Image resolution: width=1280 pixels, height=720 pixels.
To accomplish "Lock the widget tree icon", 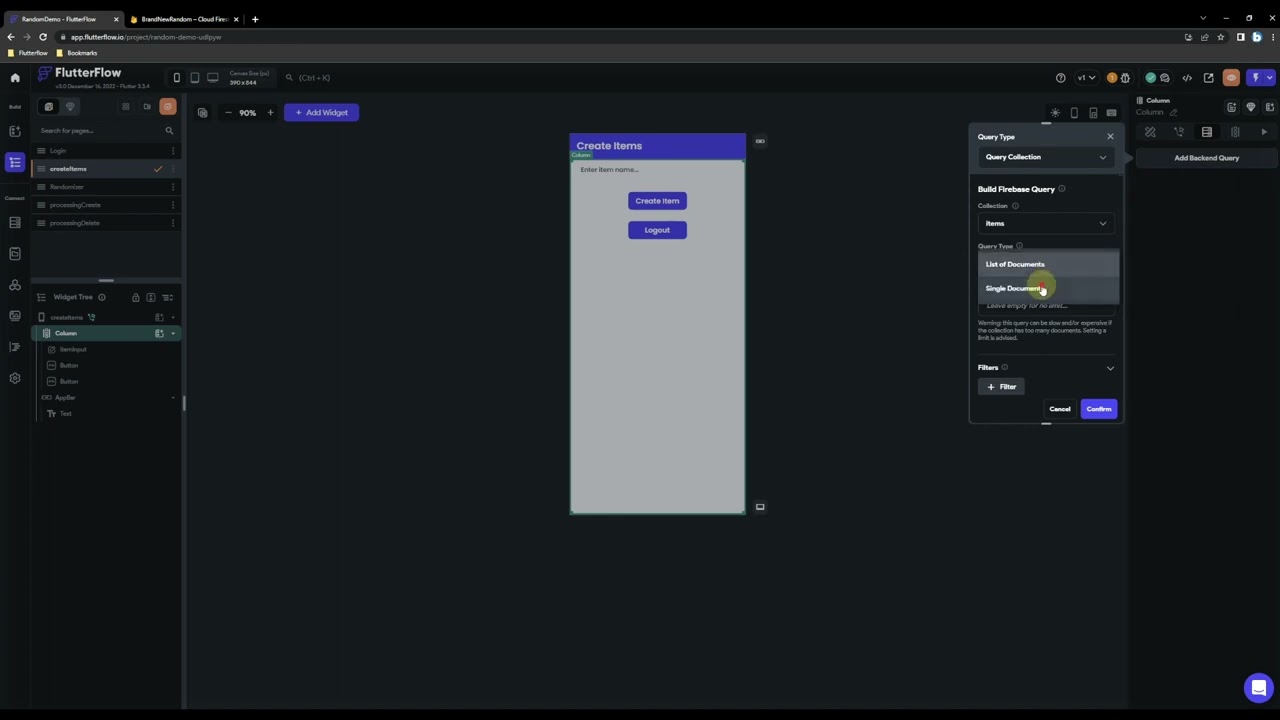I will [135, 297].
